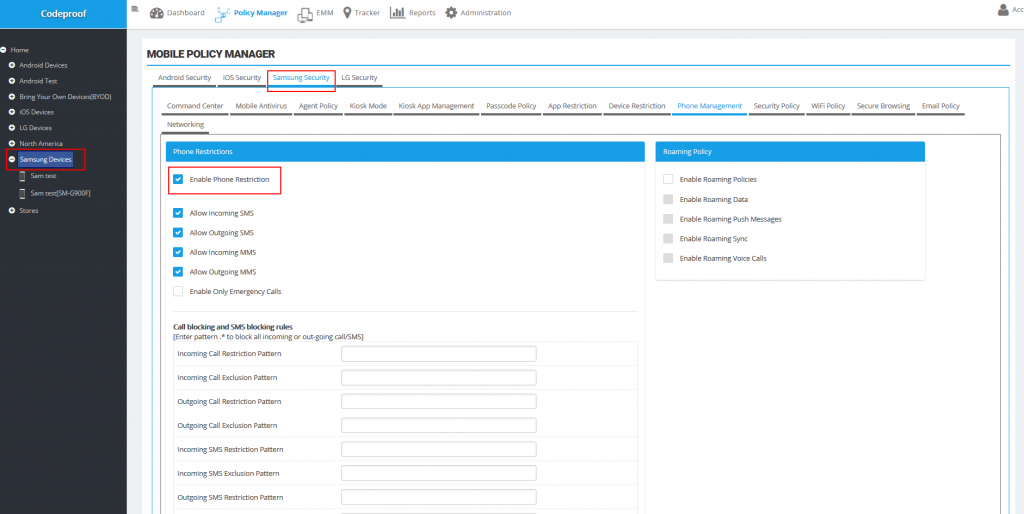Click the Dashboard gauge icon
The height and width of the screenshot is (514, 1024).
[x=157, y=13]
